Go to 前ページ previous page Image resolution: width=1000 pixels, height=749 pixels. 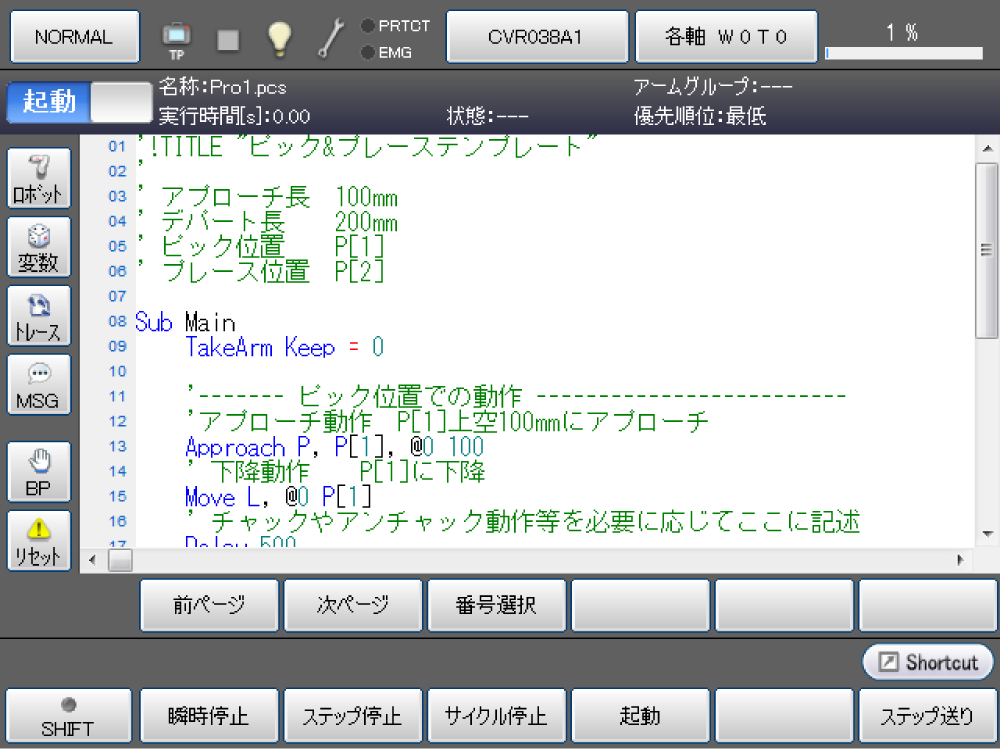point(209,605)
